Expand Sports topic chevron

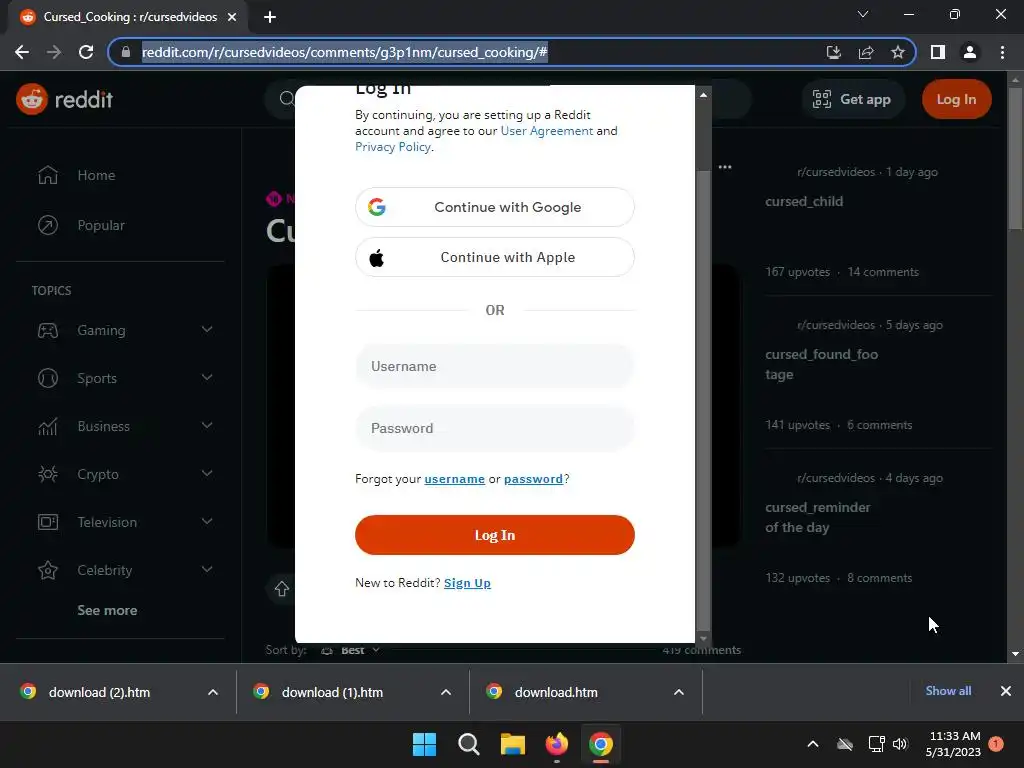[207, 377]
